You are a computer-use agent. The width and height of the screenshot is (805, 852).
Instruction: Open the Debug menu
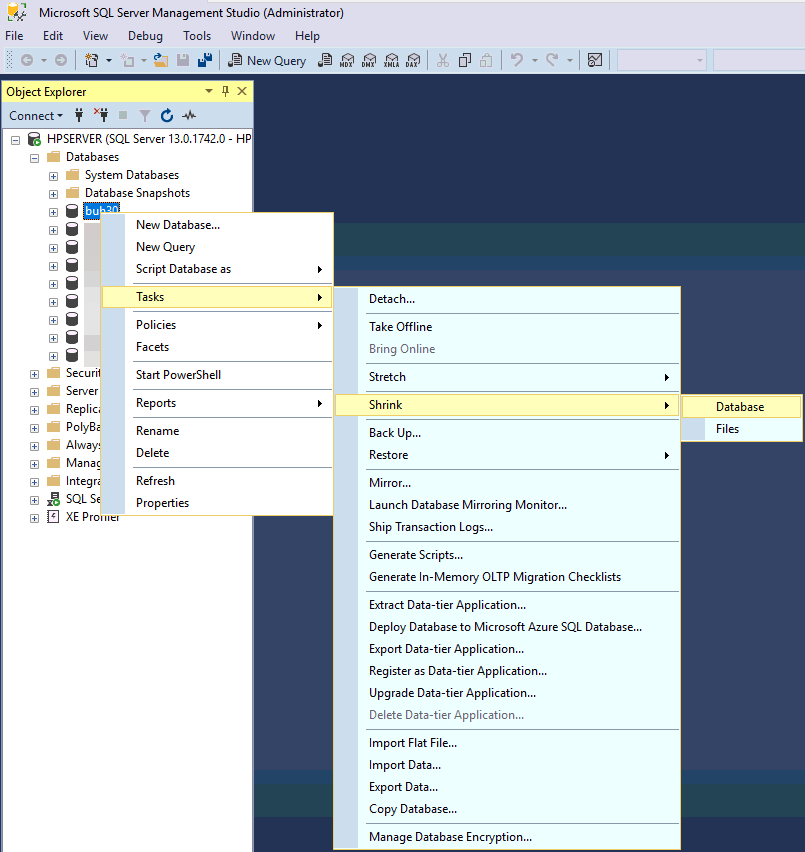pos(145,35)
